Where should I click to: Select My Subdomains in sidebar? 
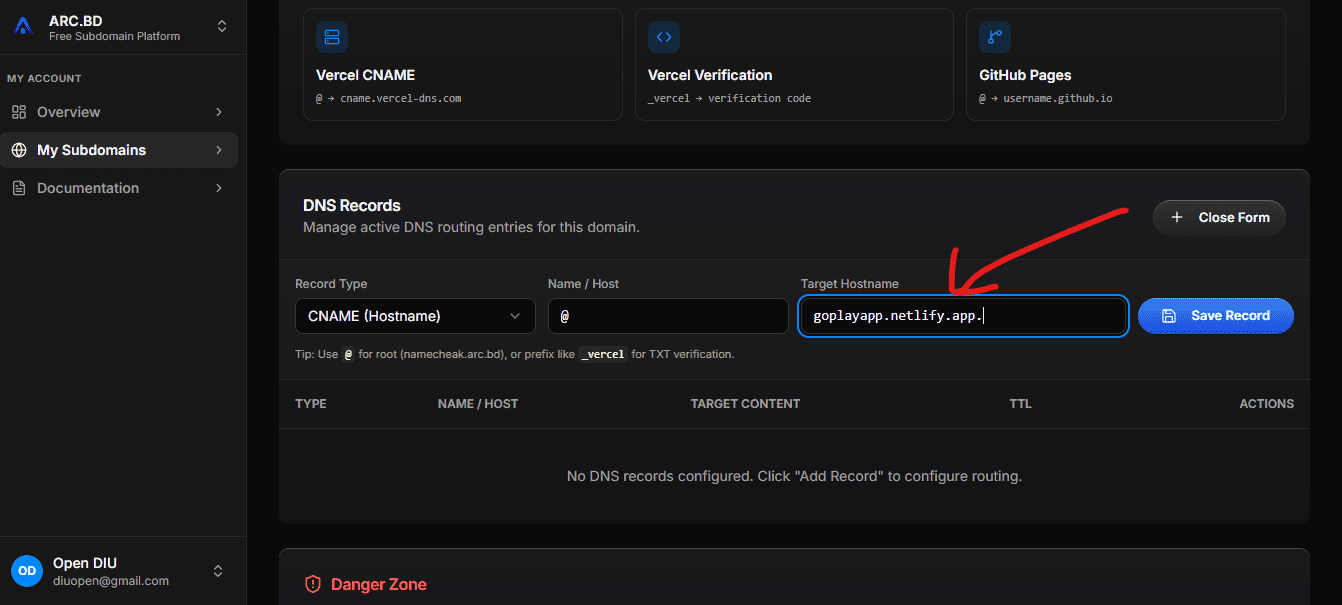coord(119,150)
